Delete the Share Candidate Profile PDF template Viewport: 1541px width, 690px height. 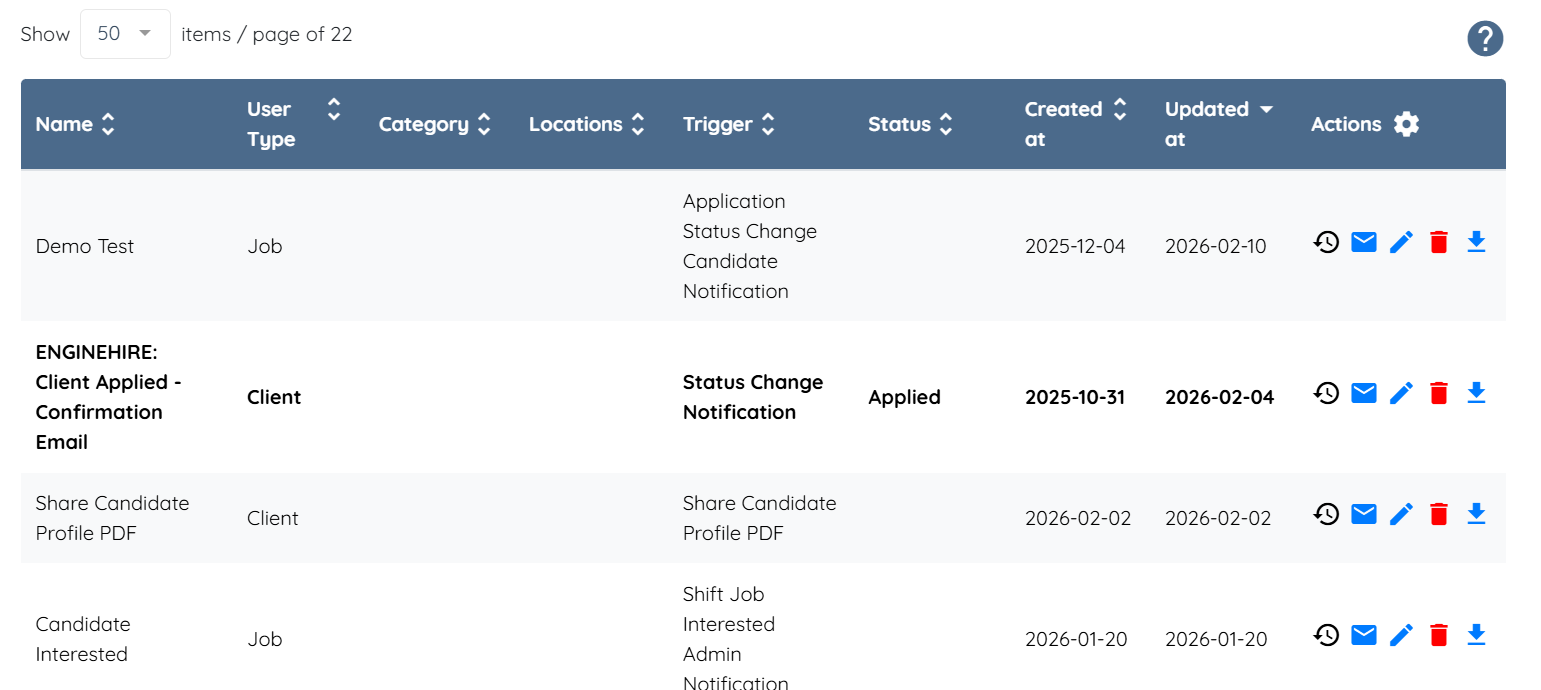[x=1439, y=514]
